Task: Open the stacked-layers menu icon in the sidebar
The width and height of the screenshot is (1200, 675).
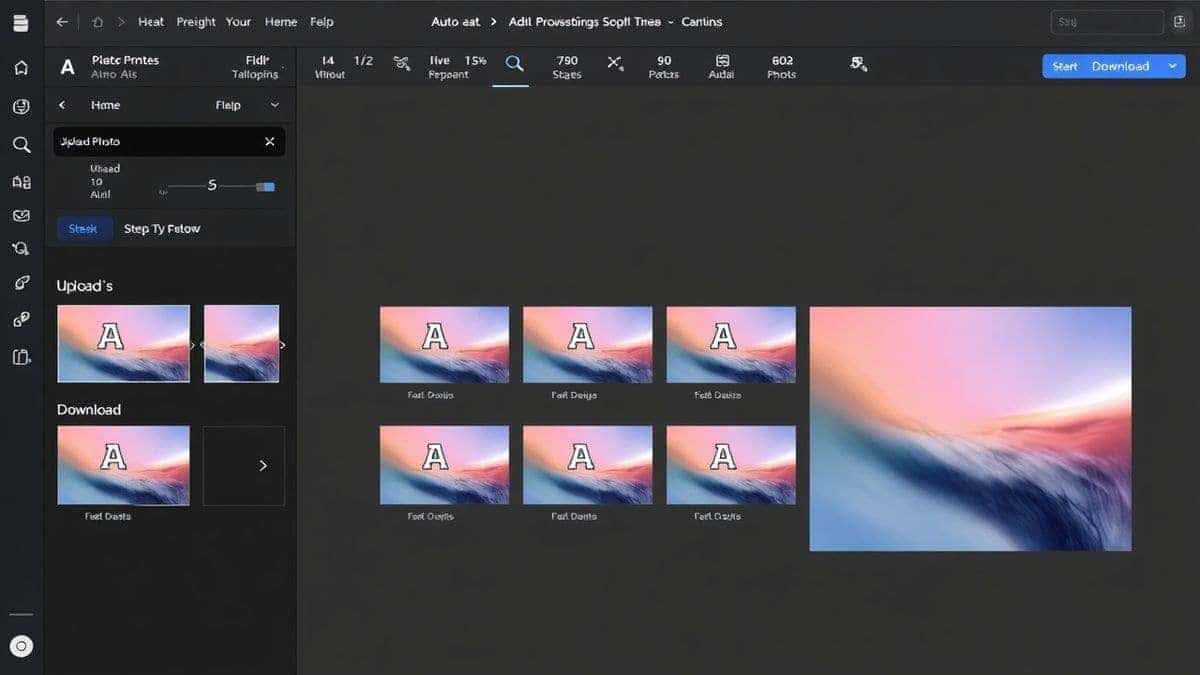Action: tap(21, 23)
